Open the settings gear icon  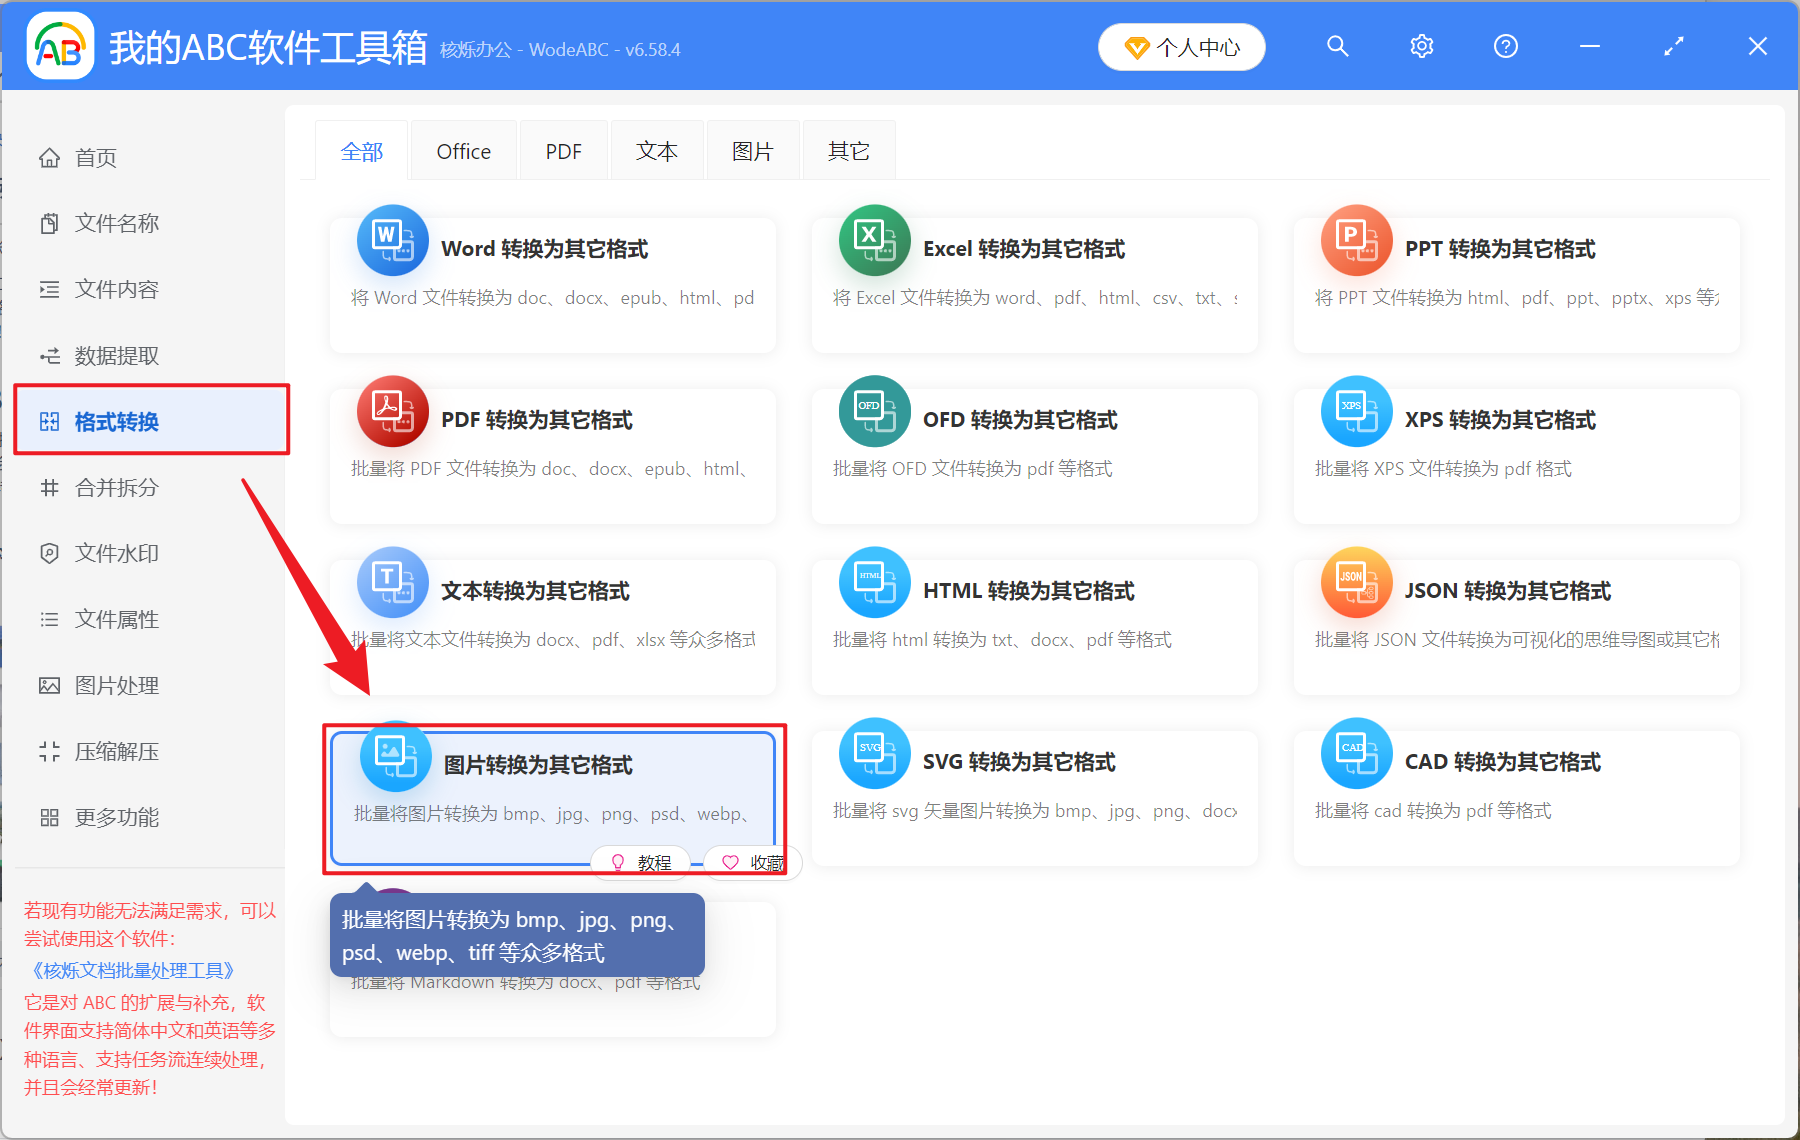[1421, 46]
